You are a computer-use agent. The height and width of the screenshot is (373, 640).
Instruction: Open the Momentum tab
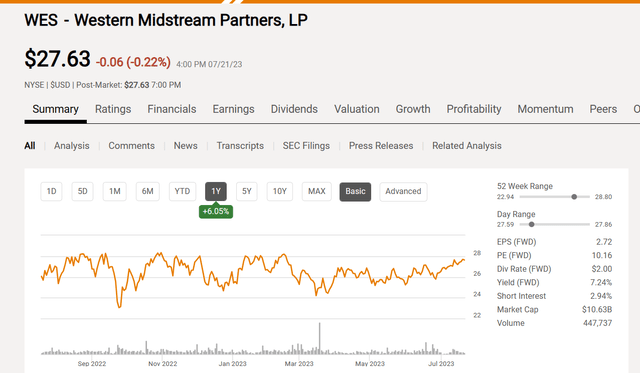point(545,109)
